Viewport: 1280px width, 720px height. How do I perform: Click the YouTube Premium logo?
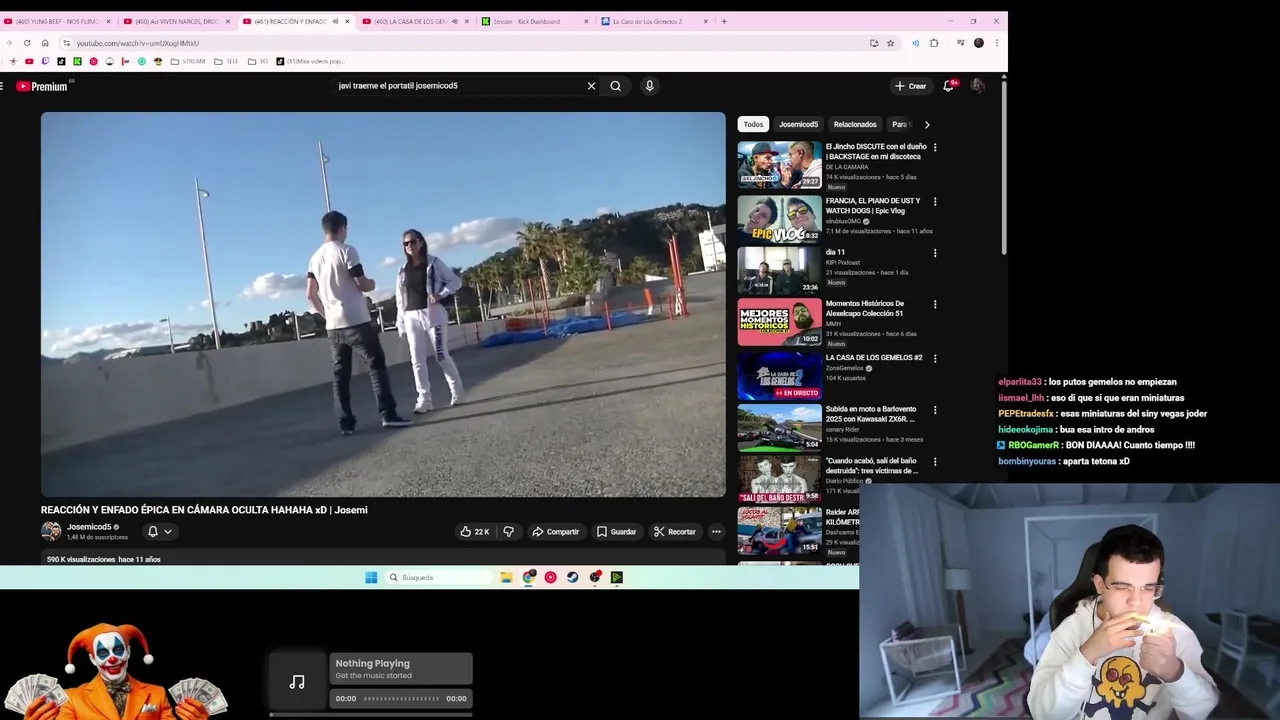coord(42,87)
